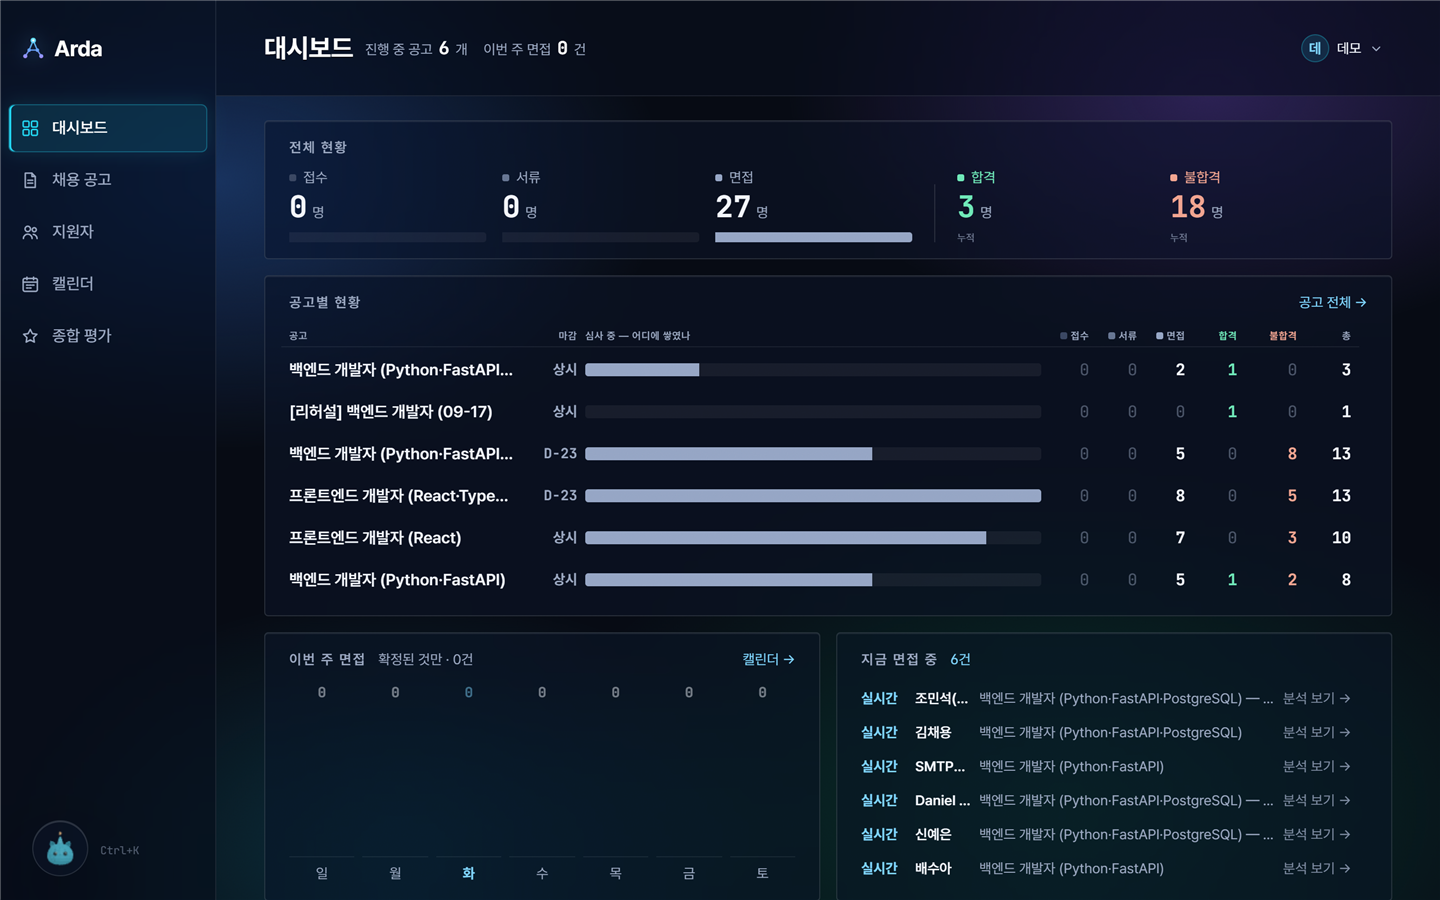
Task: Click the 종합 평가 star icon
Action: (30, 336)
